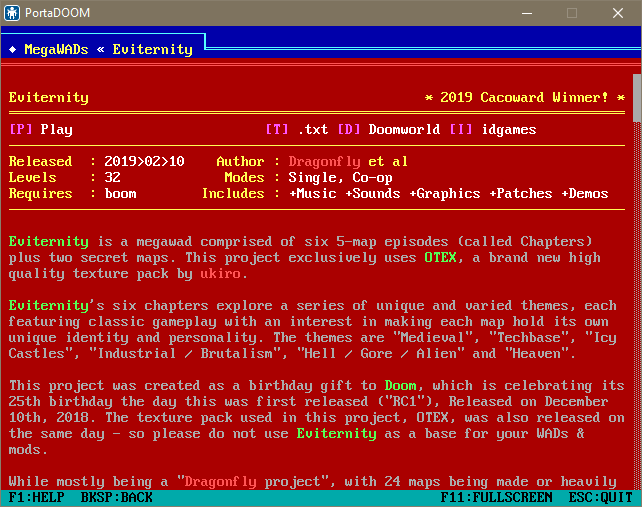Click green Eviternity in 'do not use' sentence

click(336, 433)
